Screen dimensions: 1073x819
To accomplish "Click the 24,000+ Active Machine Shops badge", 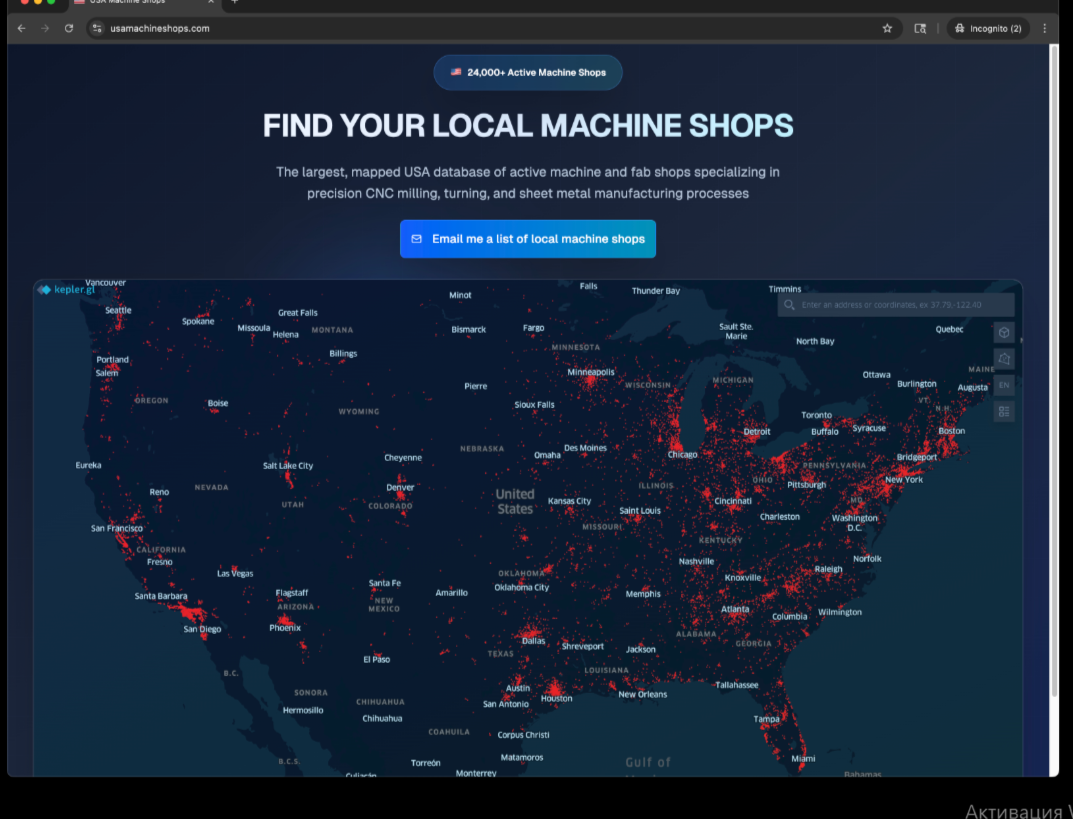I will [528, 73].
